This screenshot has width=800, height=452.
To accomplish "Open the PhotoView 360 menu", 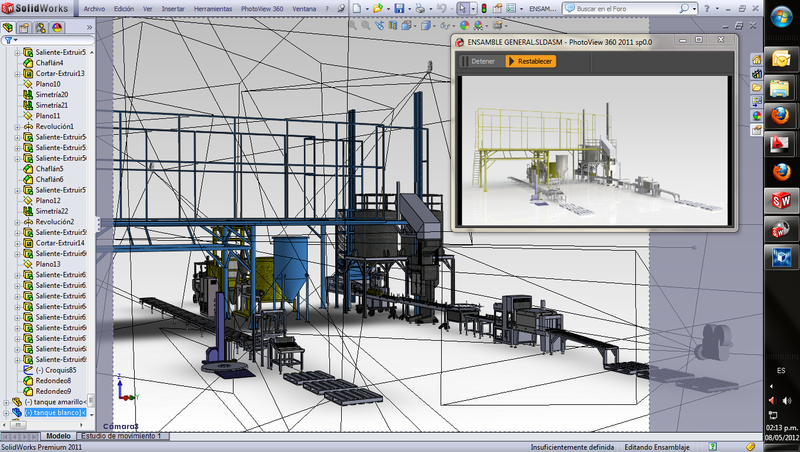I will [260, 8].
